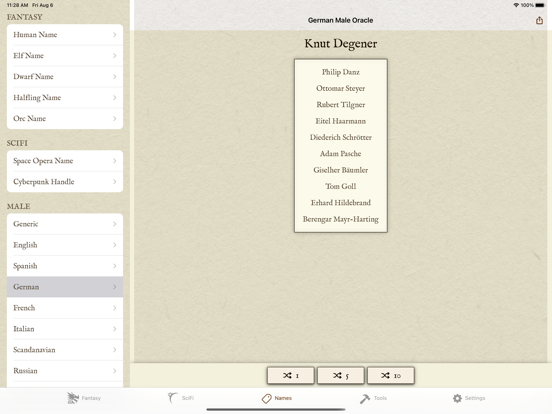
Task: Tap shuffle icon on the 10 button
Action: 385,376
